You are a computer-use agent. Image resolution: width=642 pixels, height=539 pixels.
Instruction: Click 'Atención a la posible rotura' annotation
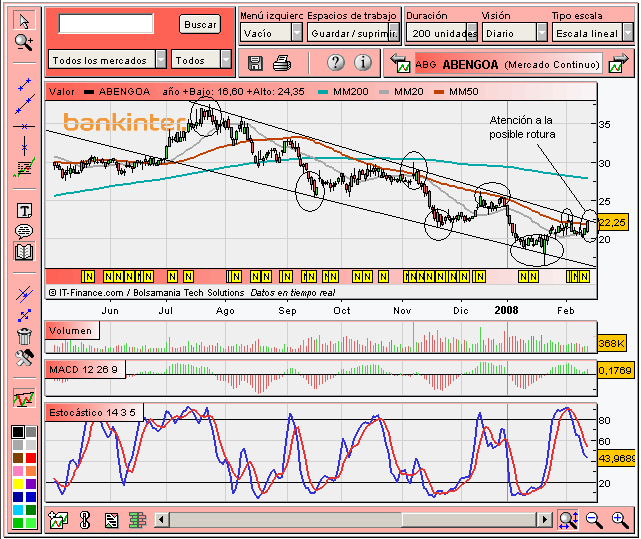[x=522, y=127]
